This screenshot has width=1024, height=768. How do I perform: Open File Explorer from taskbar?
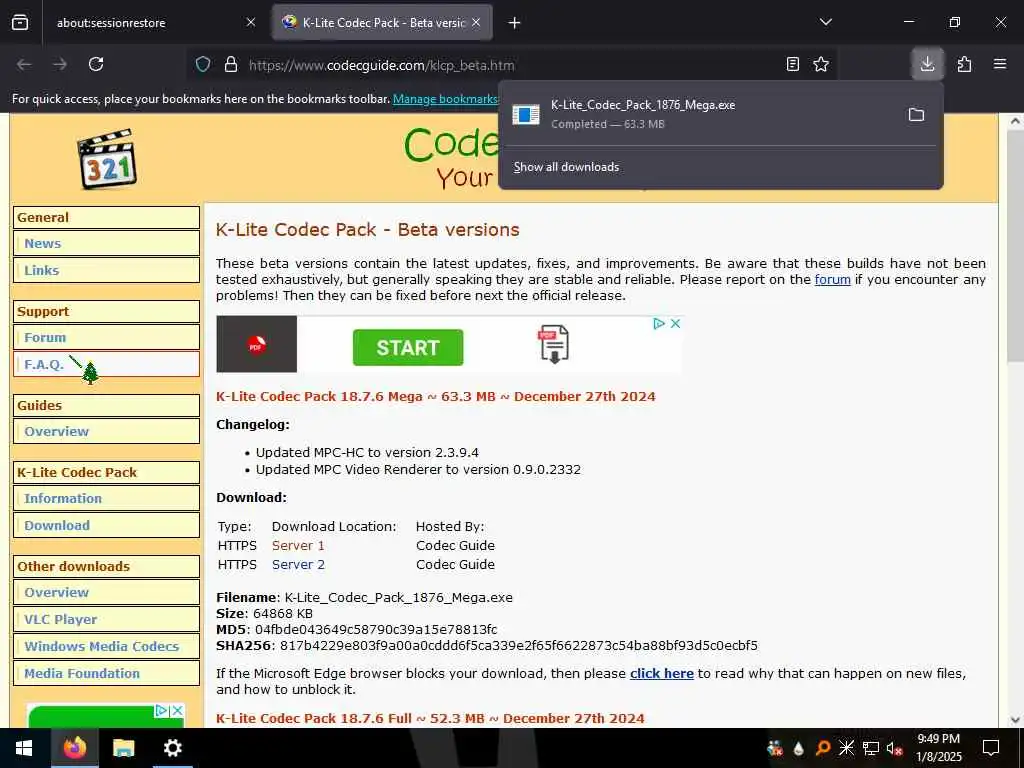click(x=123, y=748)
